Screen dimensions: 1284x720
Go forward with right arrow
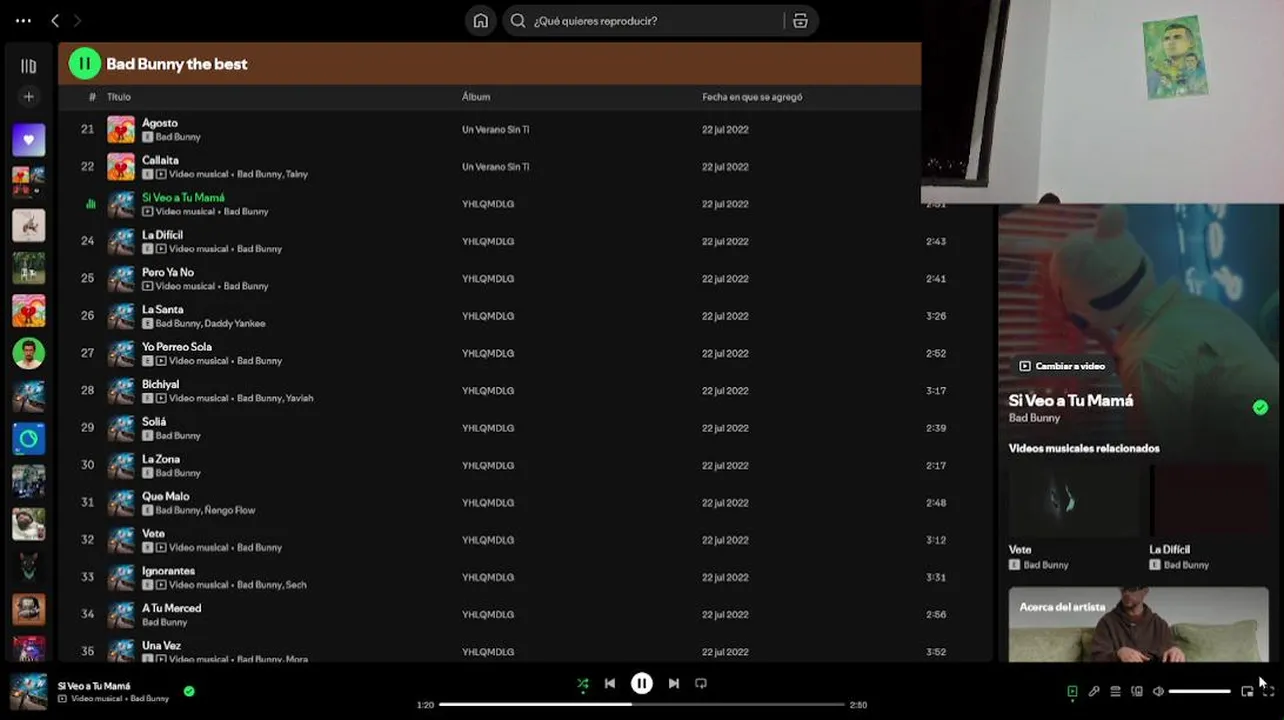point(77,21)
